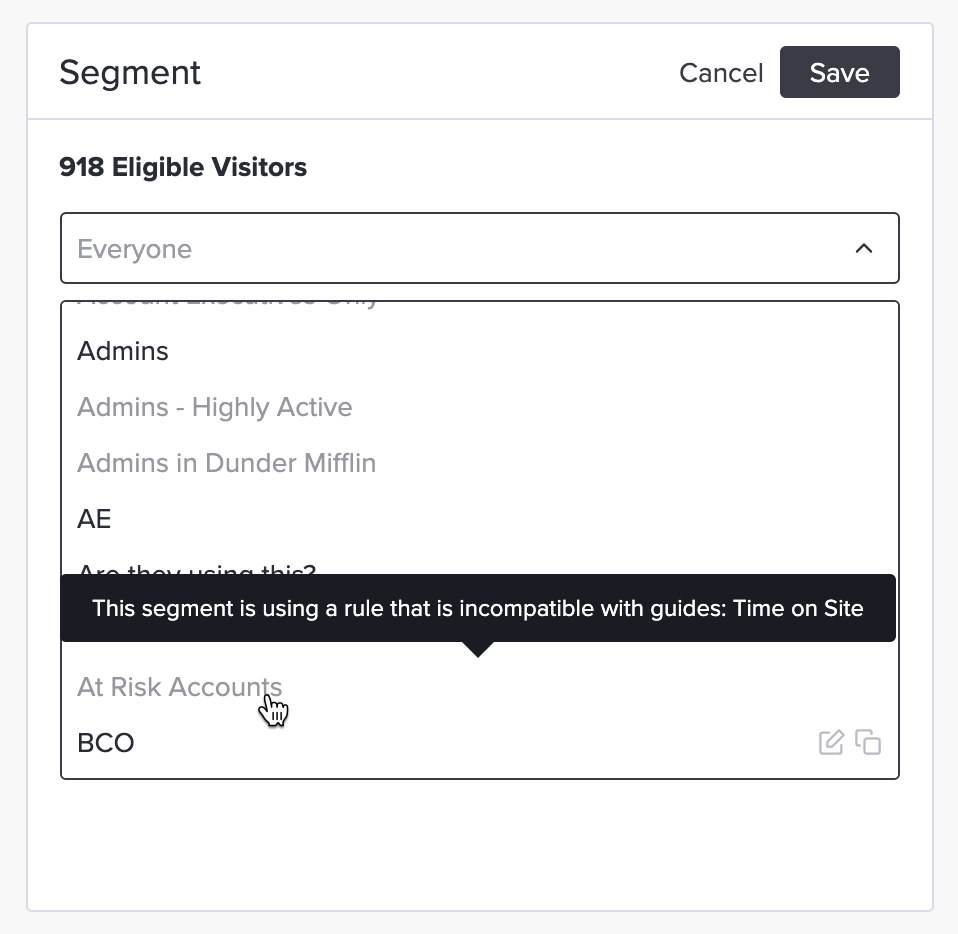This screenshot has height=934, width=958.
Task: Click empty panel space below the segment list
Action: [480, 845]
